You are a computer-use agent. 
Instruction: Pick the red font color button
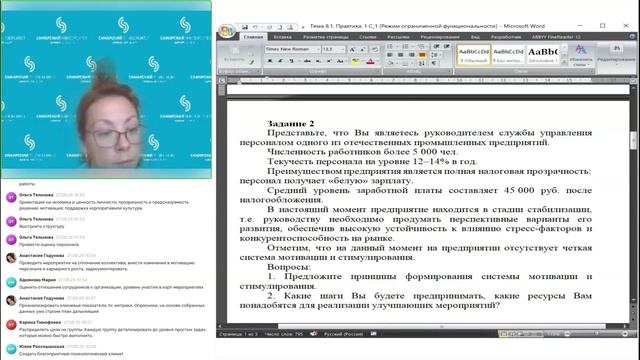click(370, 61)
